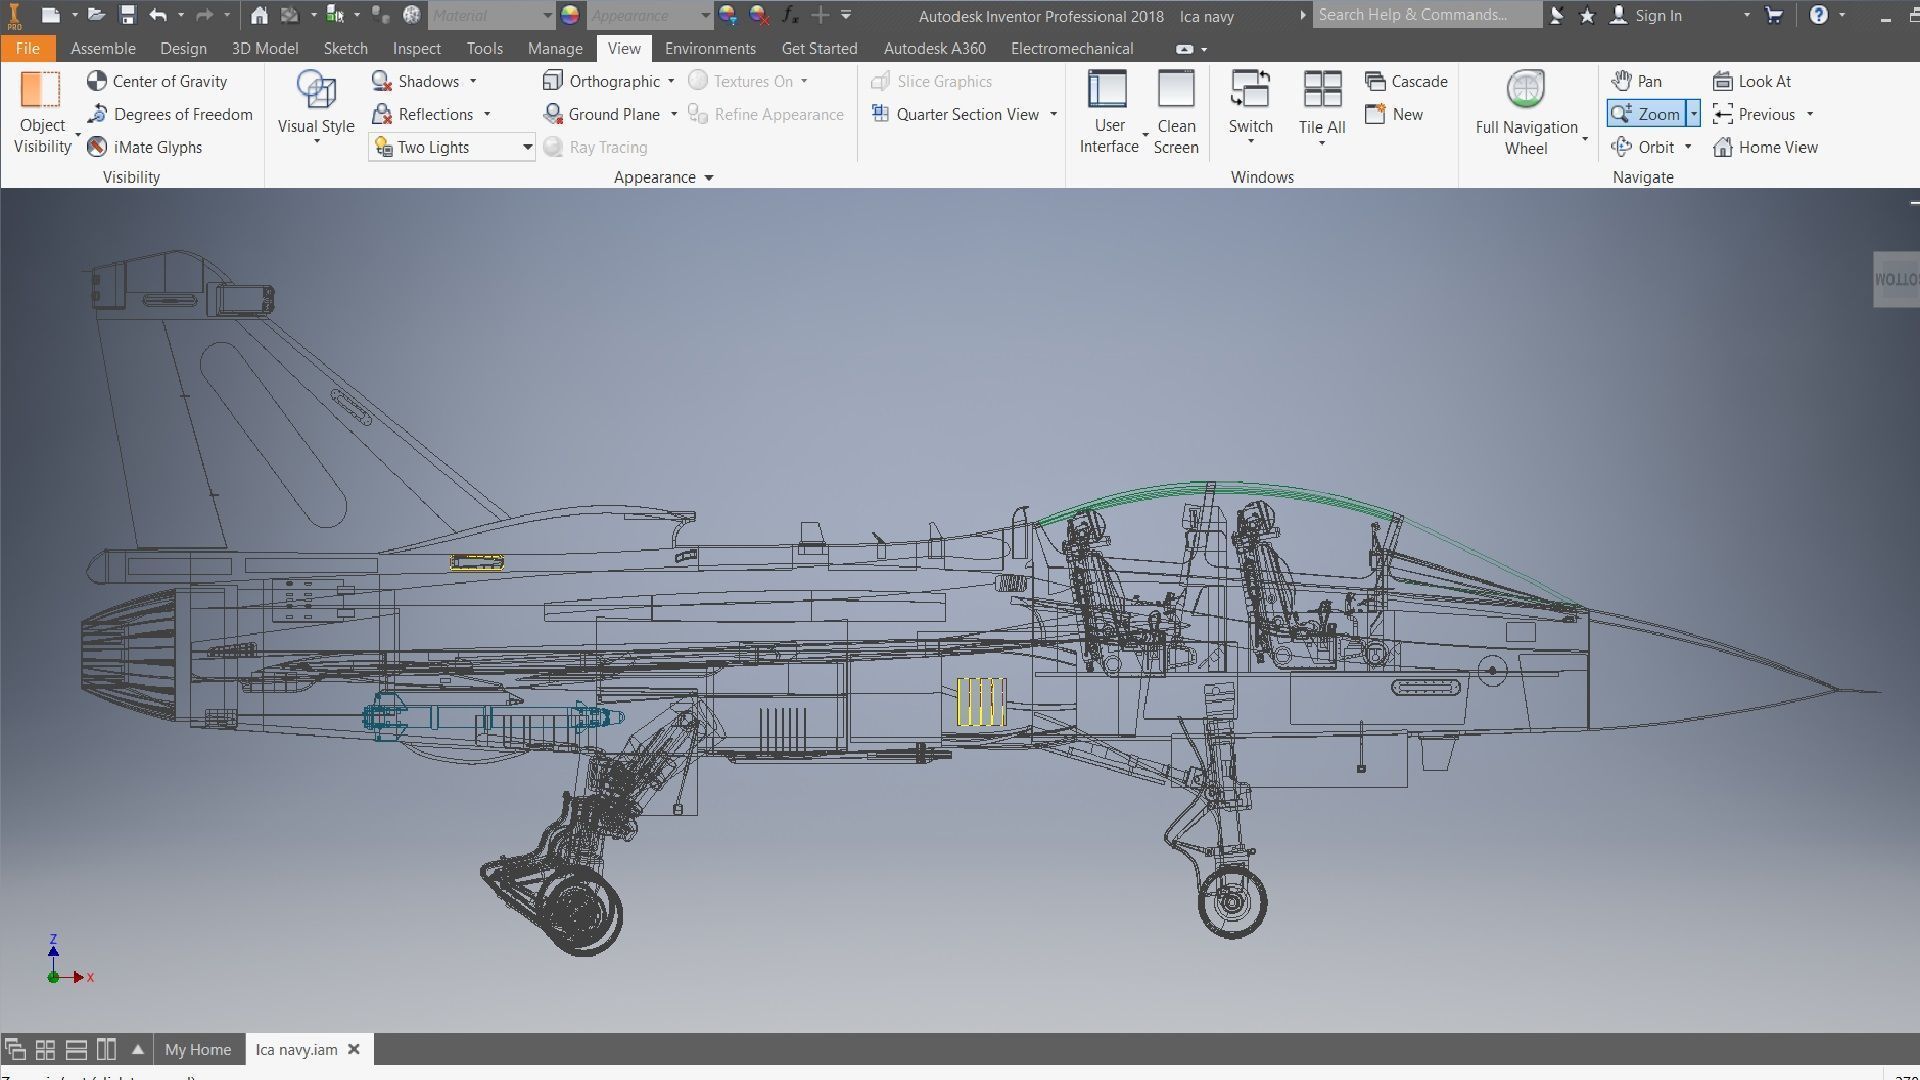Open the Environments ribbon tab

(x=710, y=48)
